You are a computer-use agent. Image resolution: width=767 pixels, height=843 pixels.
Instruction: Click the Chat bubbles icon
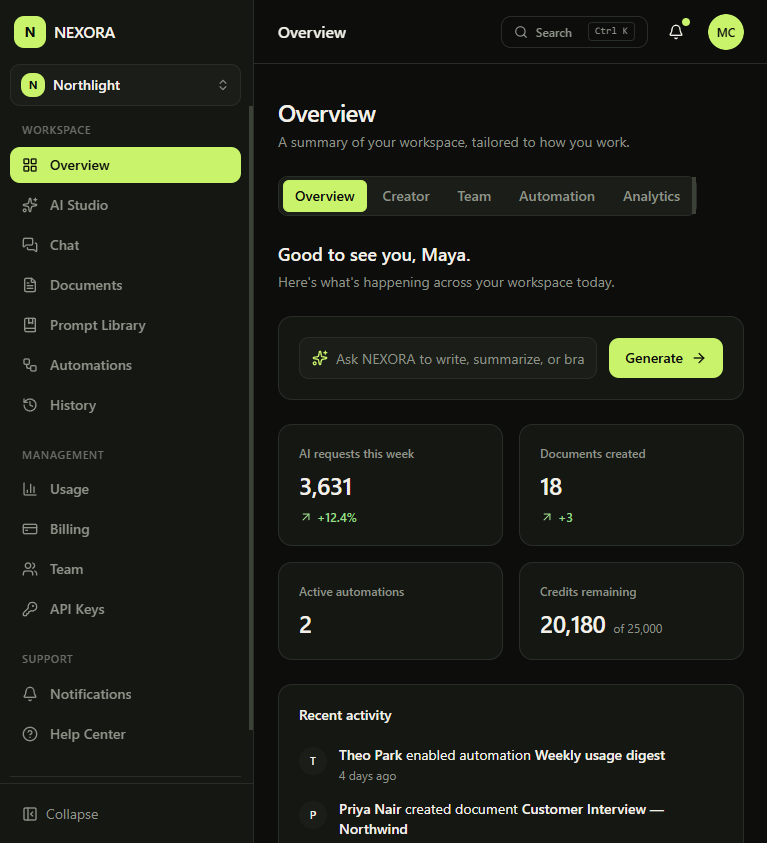tap(30, 245)
